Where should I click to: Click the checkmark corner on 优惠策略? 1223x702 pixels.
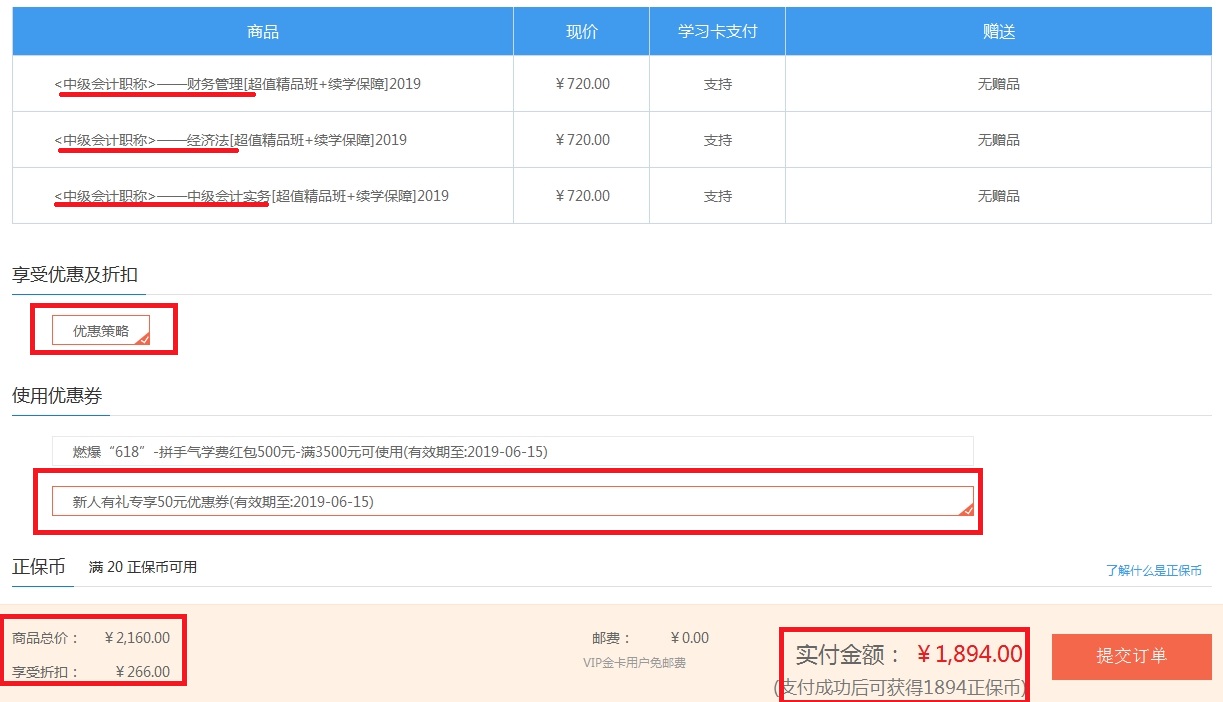[x=143, y=339]
